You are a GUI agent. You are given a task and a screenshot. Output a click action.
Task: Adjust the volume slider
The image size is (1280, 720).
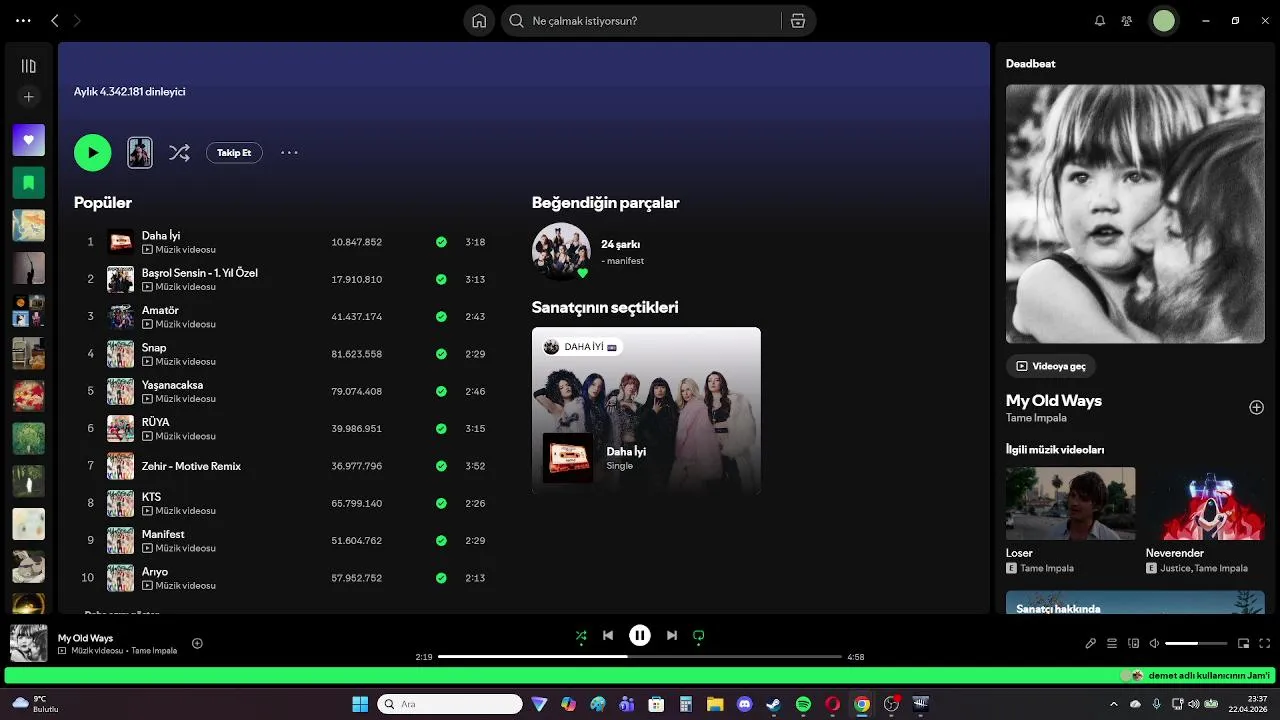pos(1196,643)
